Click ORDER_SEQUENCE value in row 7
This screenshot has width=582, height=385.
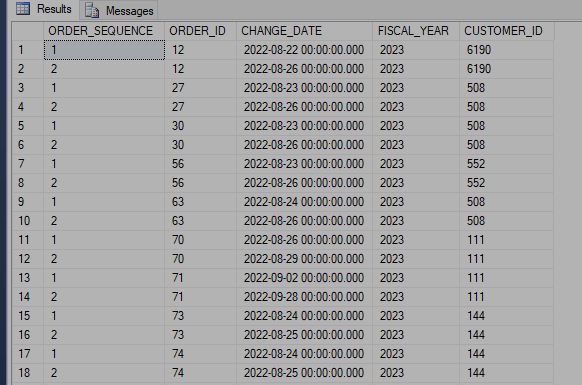[x=104, y=164]
